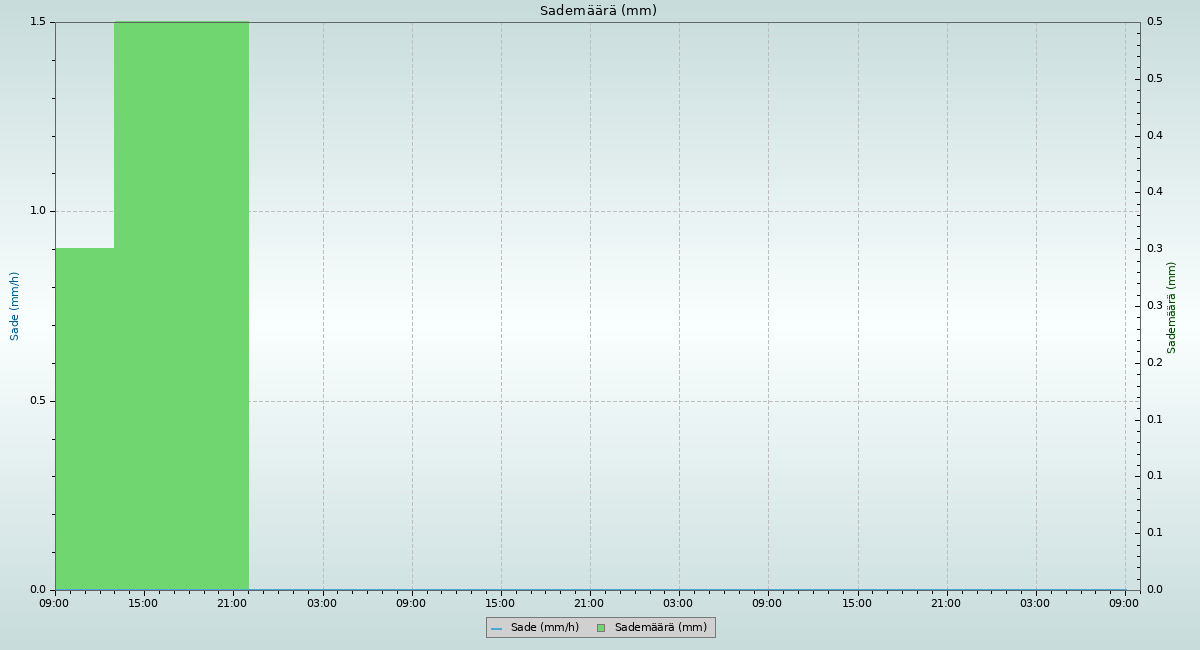
Task: Select the 'Sademäärä (mm)' legend text
Action: tap(660, 628)
